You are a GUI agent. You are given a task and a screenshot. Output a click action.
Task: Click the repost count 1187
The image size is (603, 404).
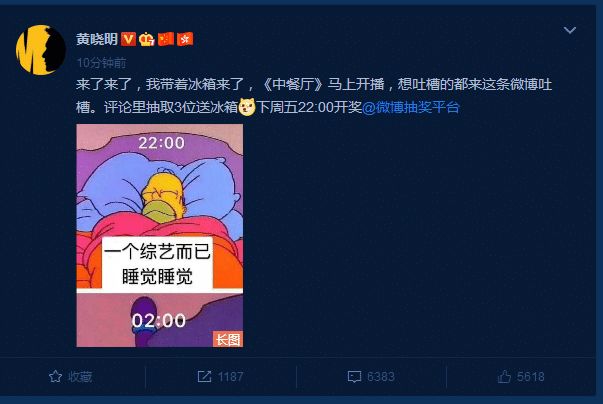[x=230, y=377]
